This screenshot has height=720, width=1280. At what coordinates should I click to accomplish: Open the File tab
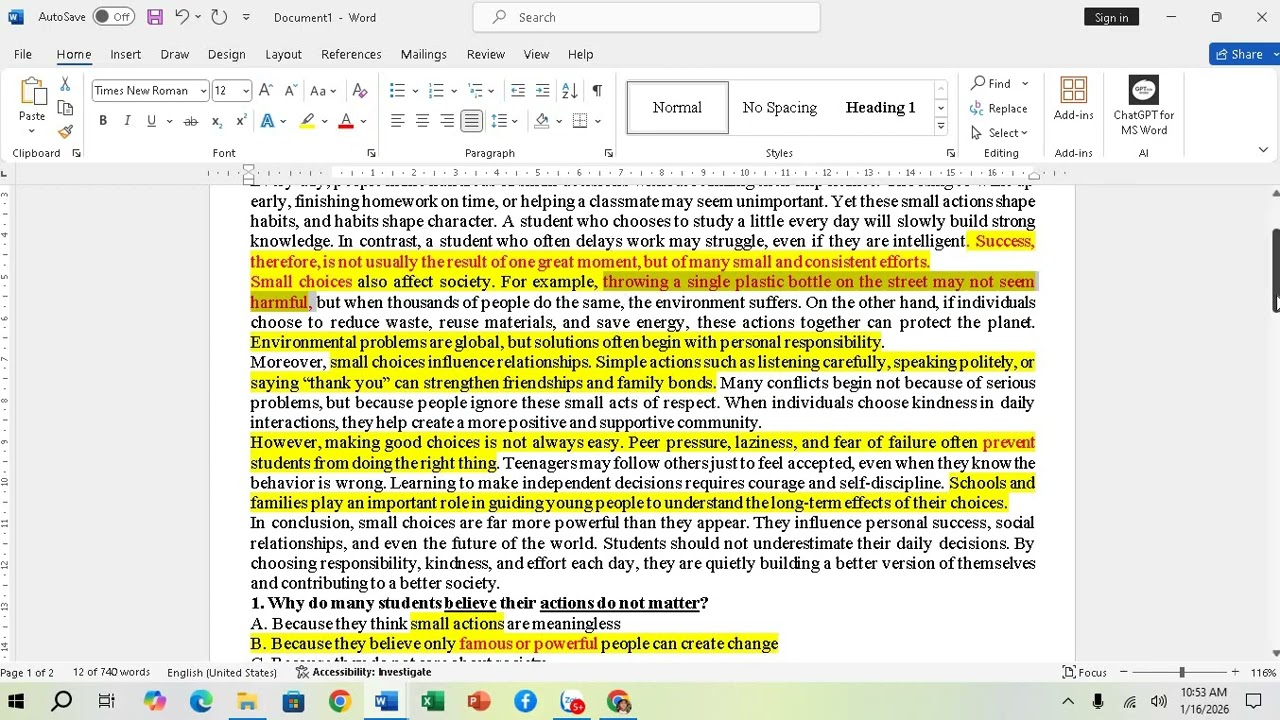[23, 54]
